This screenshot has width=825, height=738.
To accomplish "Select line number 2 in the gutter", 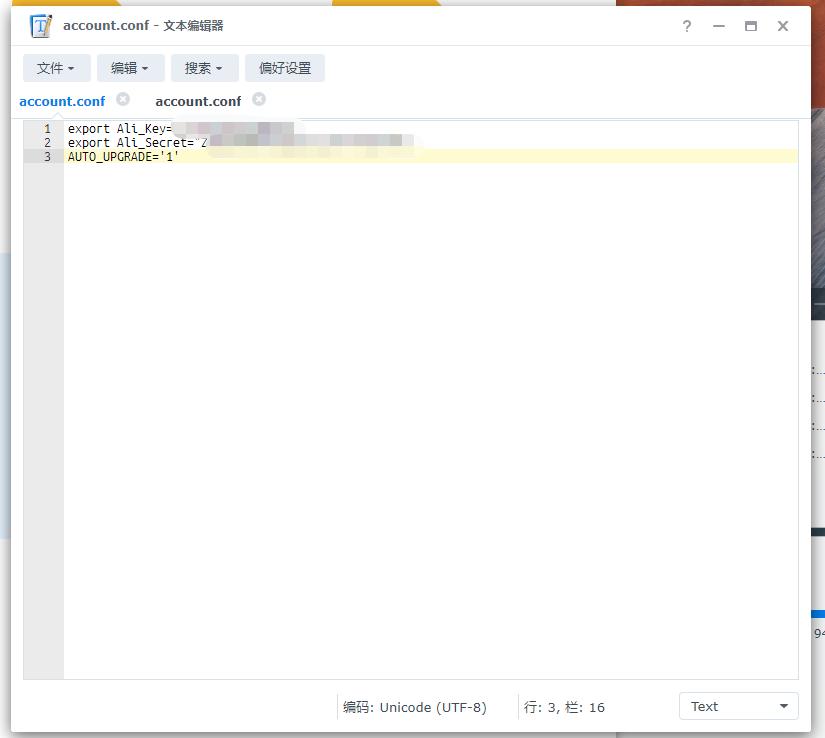I will [x=47, y=142].
